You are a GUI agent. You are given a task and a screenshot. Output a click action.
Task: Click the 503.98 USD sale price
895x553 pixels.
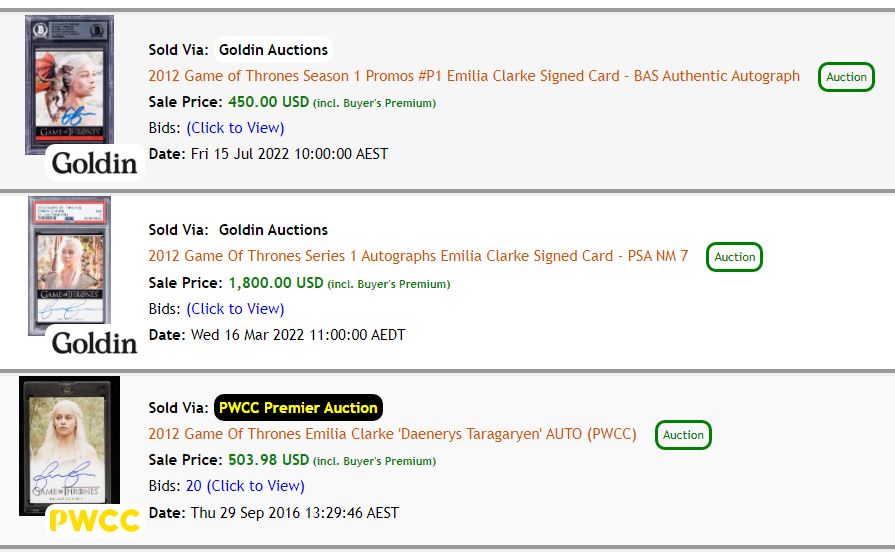click(x=268, y=460)
